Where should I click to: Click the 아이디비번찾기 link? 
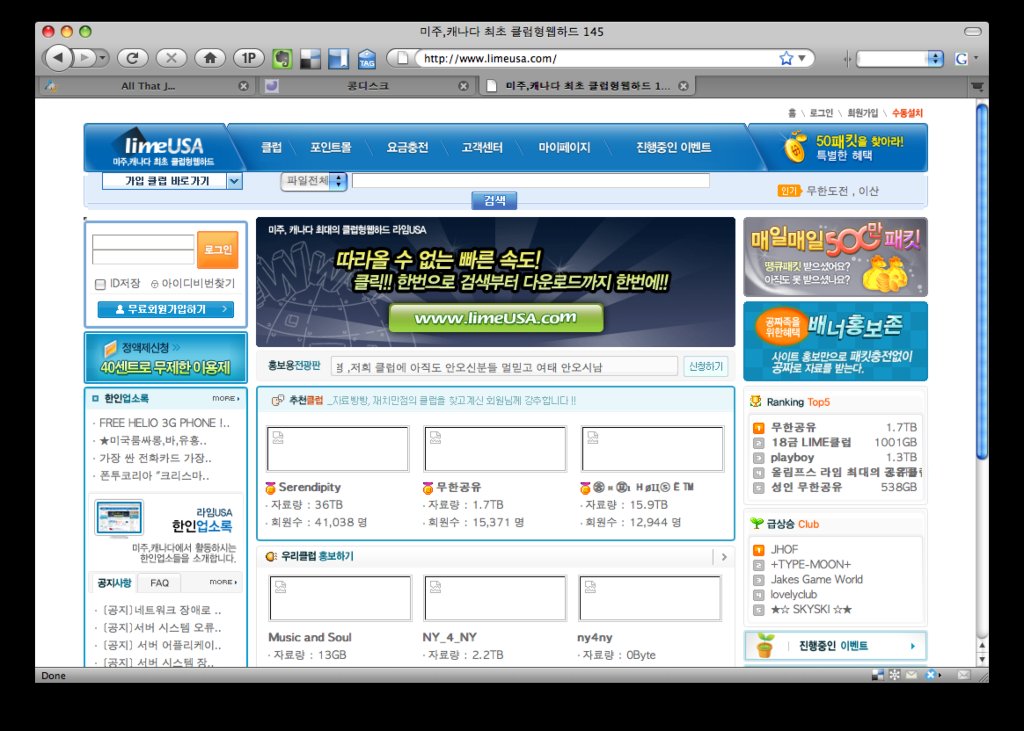[x=193, y=284]
